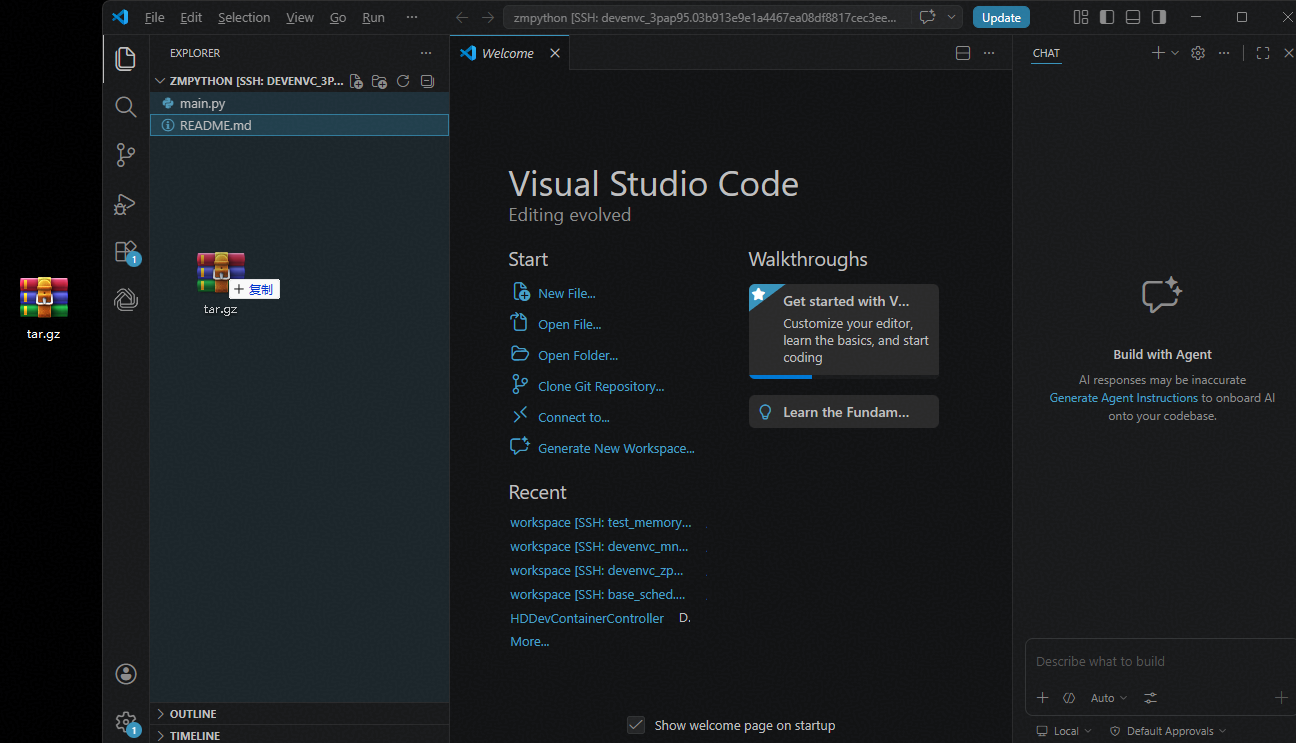Click the chat input field
This screenshot has width=1296, height=743.
[1150, 661]
